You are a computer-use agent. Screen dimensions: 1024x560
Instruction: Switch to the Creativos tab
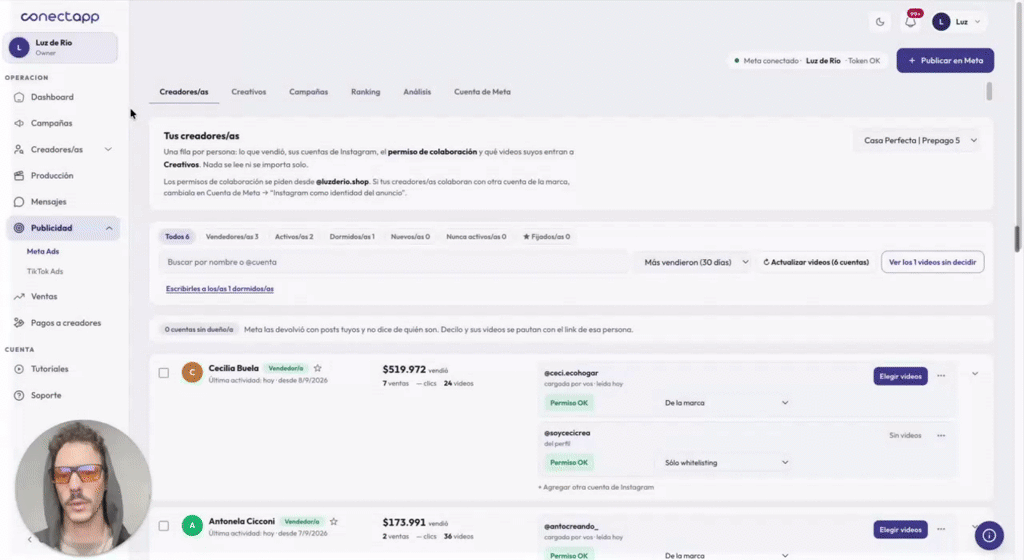tap(249, 92)
